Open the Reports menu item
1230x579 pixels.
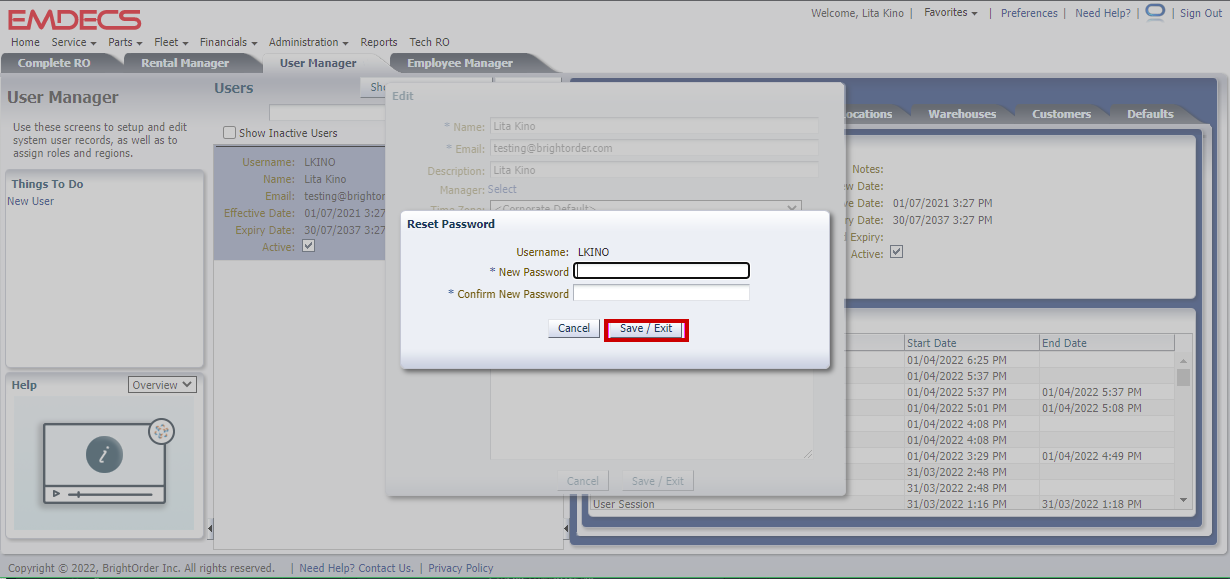pos(379,42)
